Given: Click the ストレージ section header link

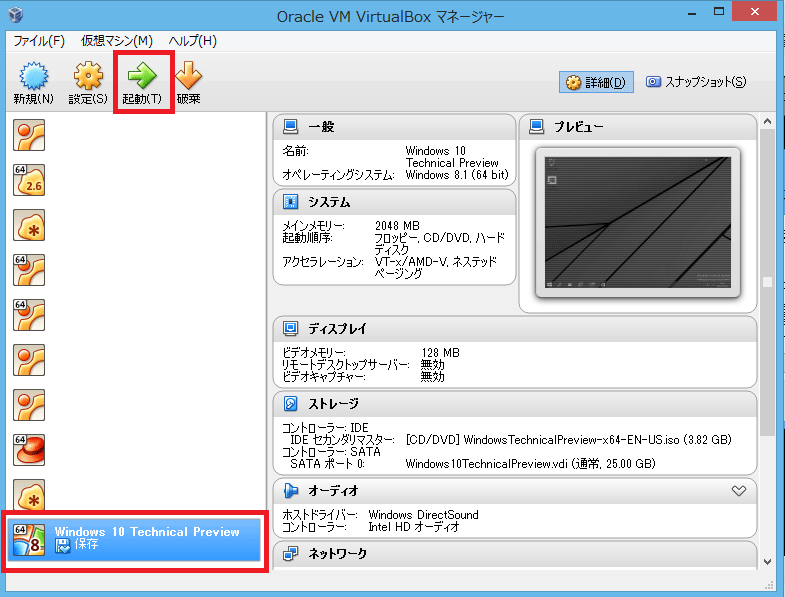Looking at the screenshot, I should (333, 404).
